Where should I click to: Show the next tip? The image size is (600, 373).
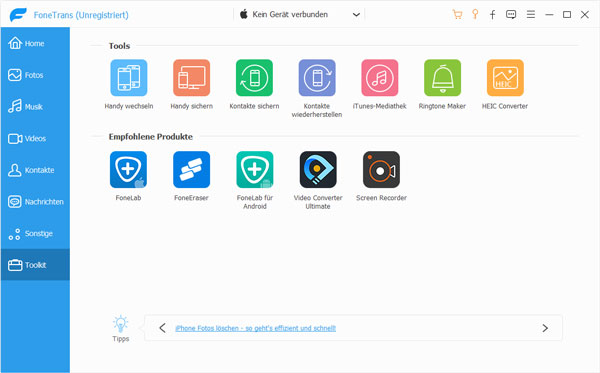pos(545,328)
